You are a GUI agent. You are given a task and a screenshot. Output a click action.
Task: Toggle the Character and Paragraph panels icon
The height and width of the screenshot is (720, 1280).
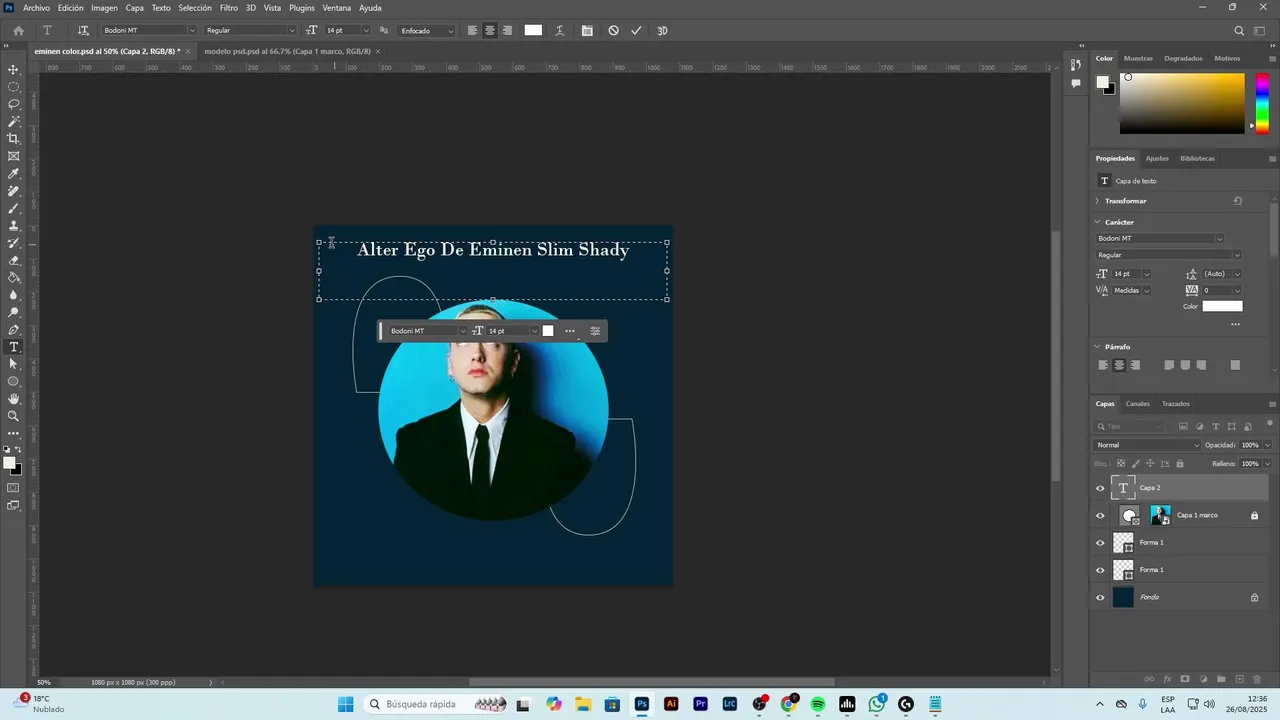587,31
